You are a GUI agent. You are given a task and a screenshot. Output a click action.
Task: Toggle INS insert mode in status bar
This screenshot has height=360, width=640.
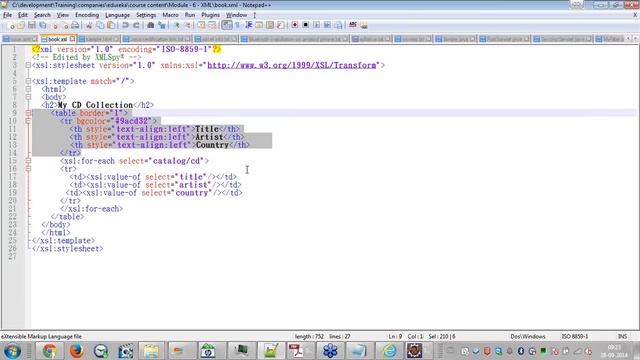point(622,336)
